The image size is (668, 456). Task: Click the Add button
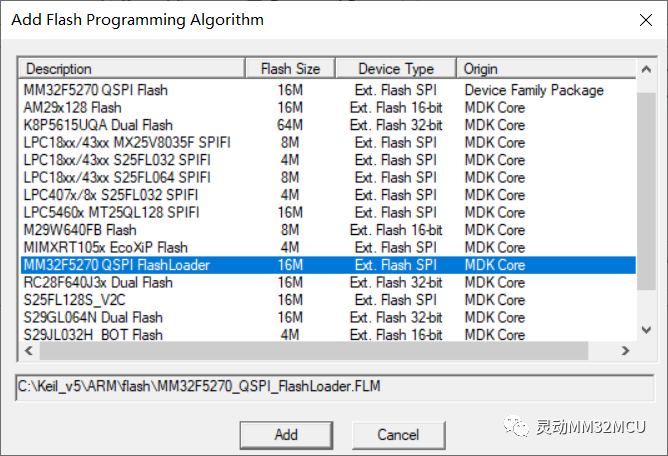click(x=286, y=435)
